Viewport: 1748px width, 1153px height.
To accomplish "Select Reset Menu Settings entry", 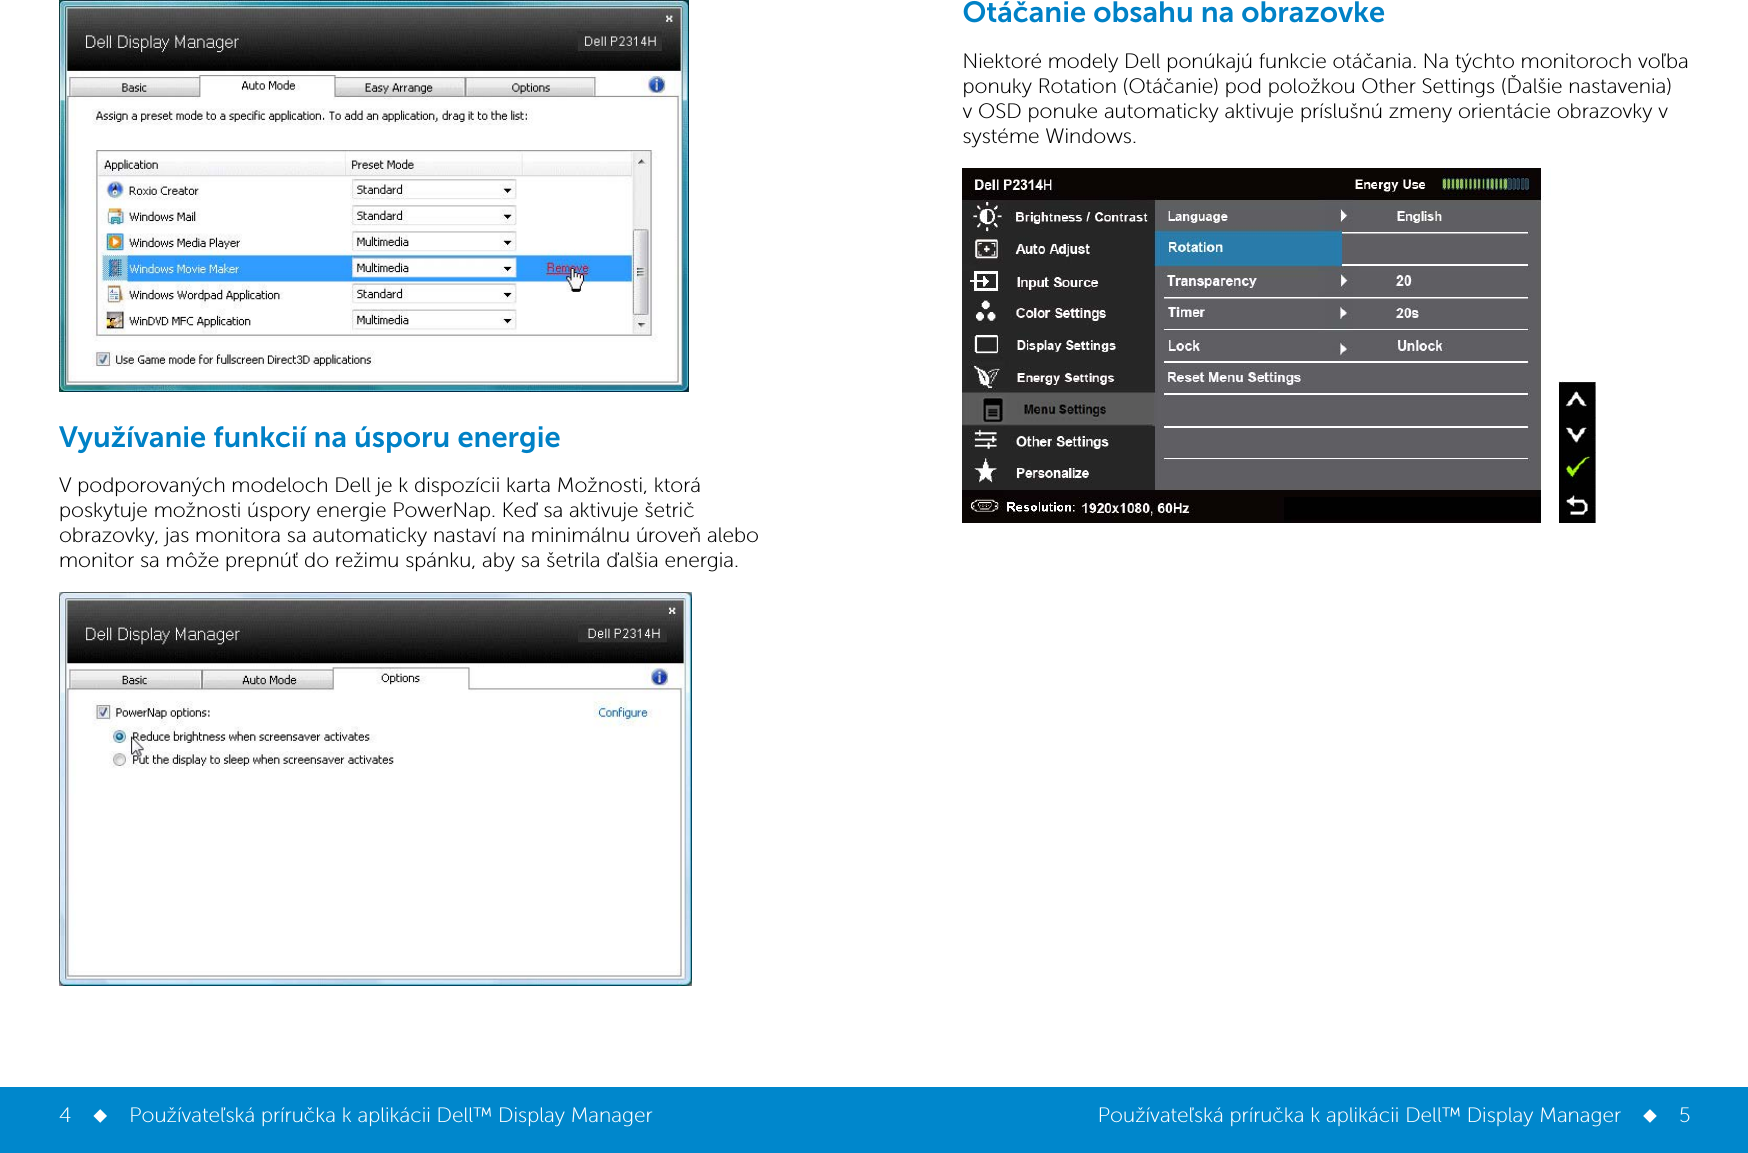I will coord(1234,377).
